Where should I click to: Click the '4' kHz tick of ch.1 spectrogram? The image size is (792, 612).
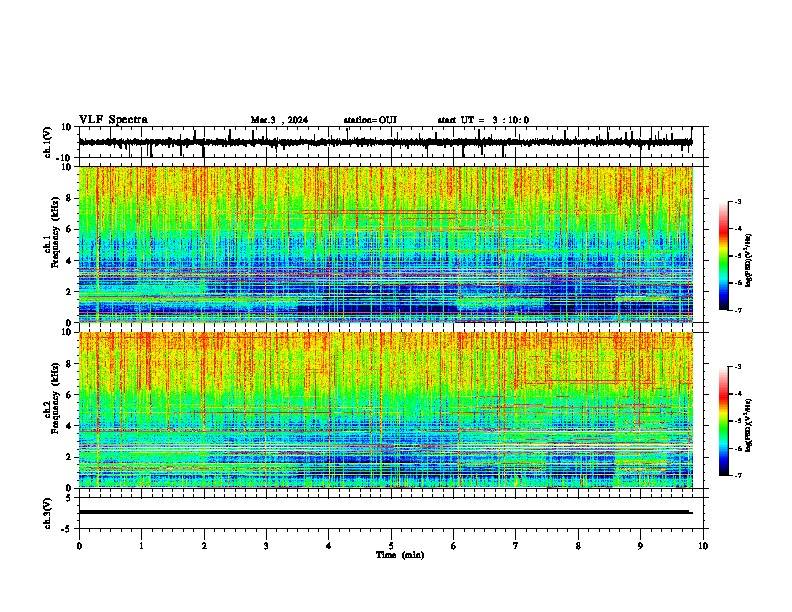pos(70,261)
